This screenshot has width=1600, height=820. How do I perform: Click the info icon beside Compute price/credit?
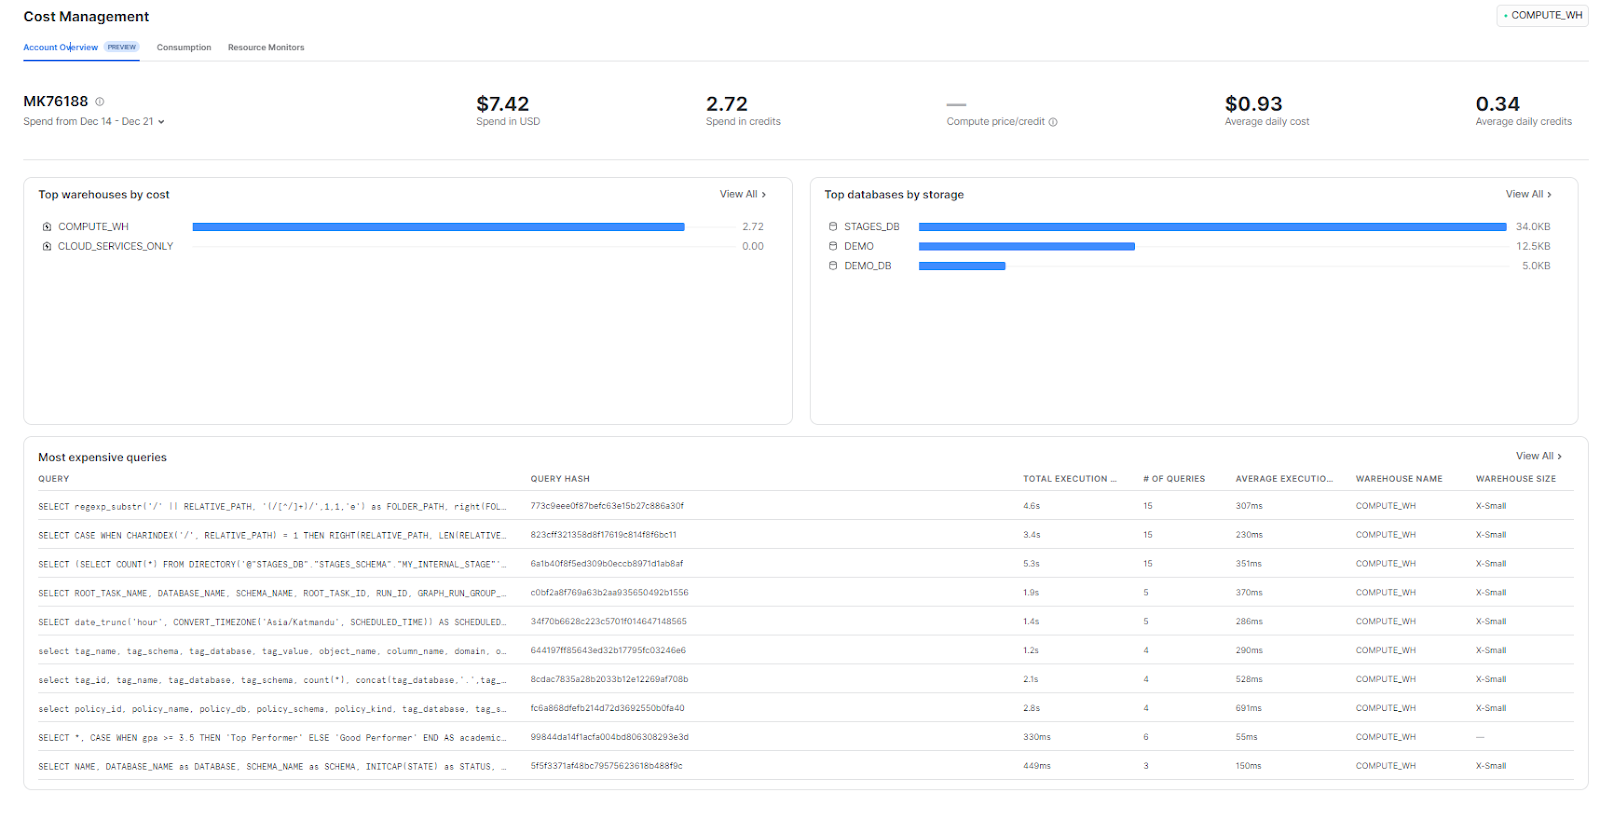tap(1053, 122)
